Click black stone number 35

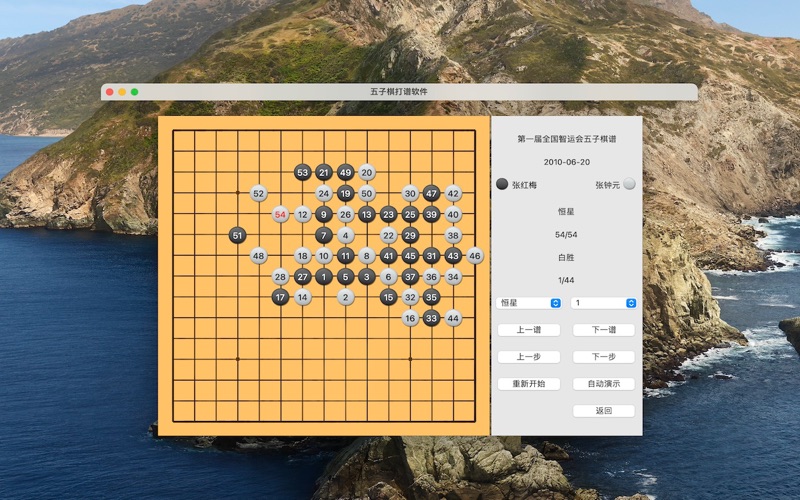(432, 297)
